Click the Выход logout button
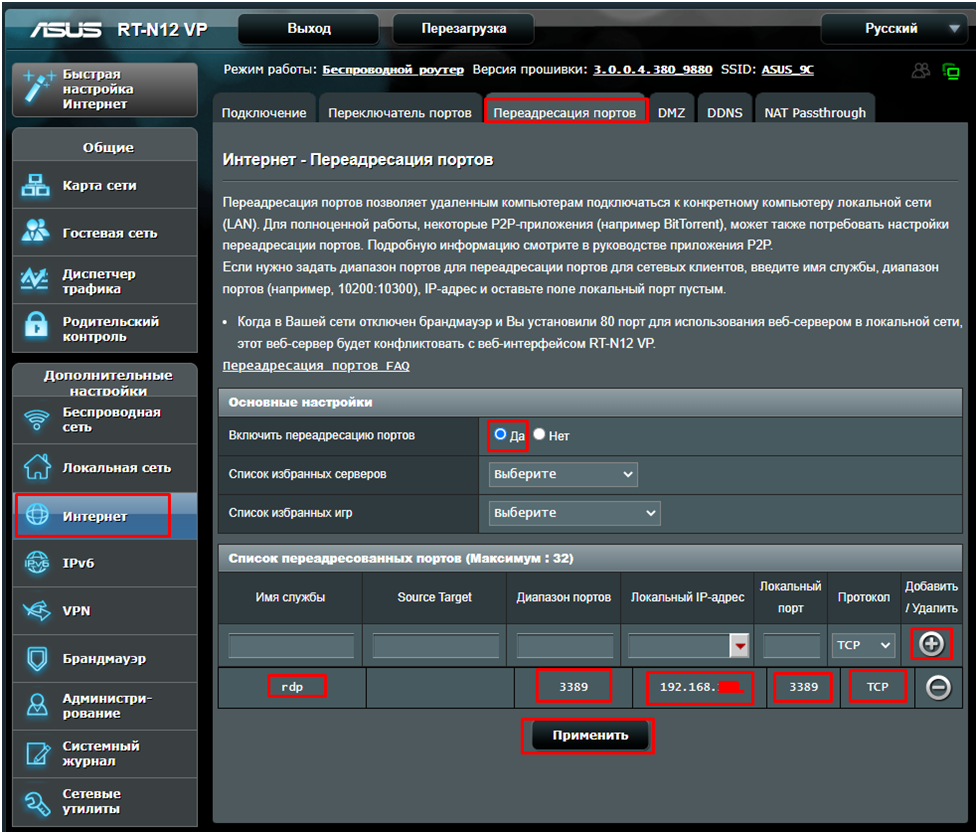Screen dimensions: 978x834 tap(309, 29)
